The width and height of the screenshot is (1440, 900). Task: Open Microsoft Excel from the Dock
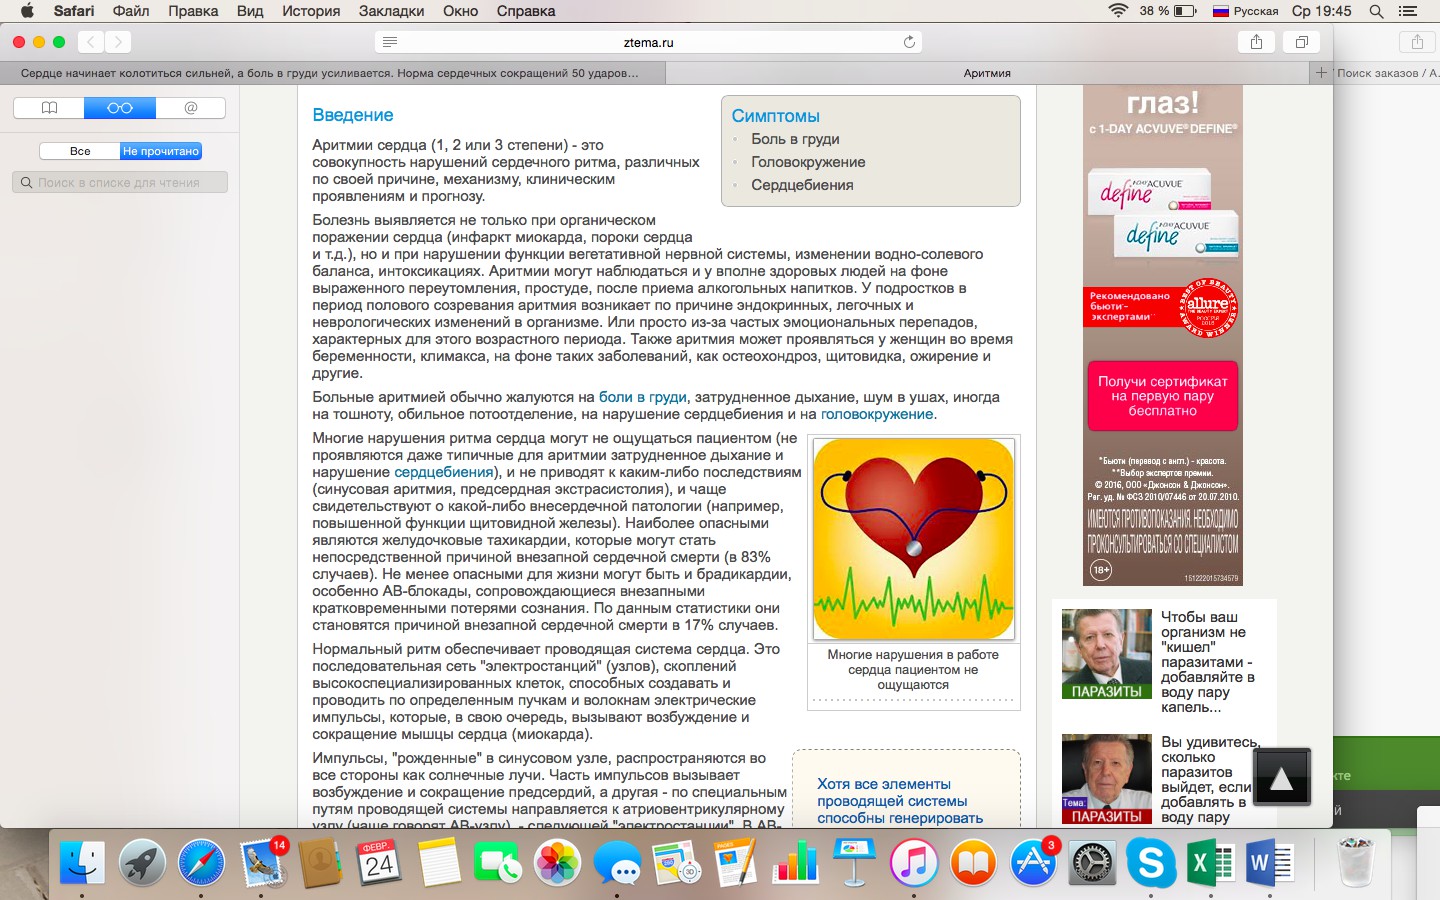(1210, 862)
